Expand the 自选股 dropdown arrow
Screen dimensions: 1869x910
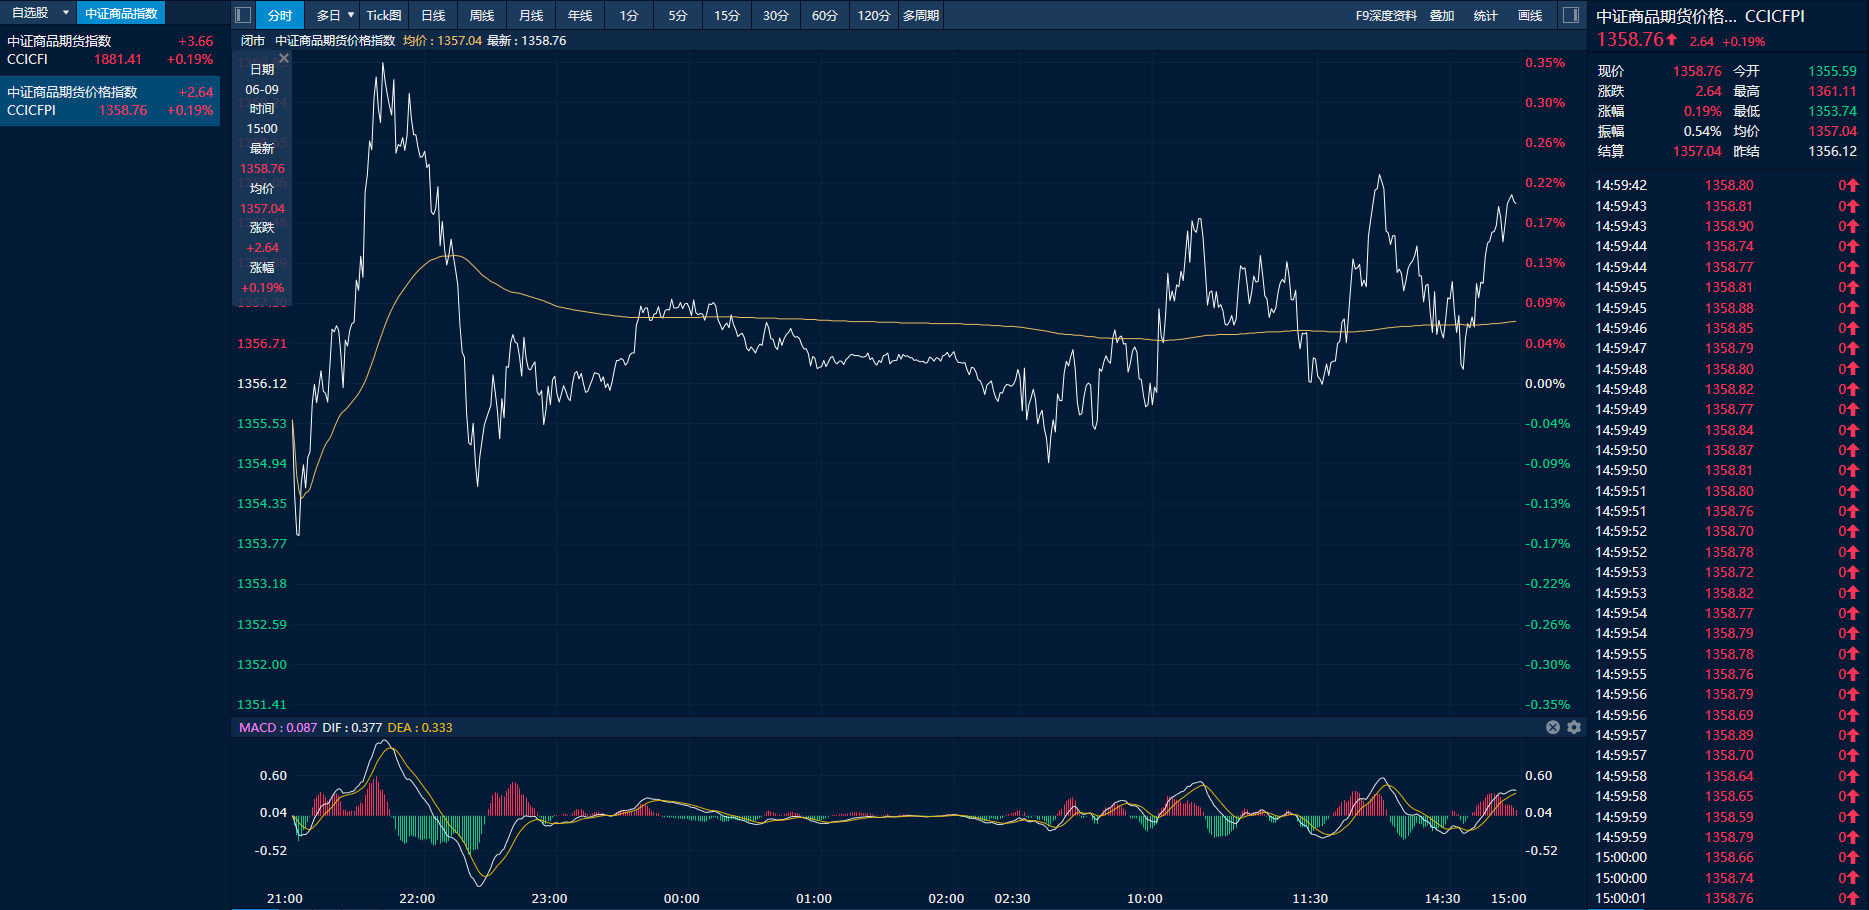66,13
